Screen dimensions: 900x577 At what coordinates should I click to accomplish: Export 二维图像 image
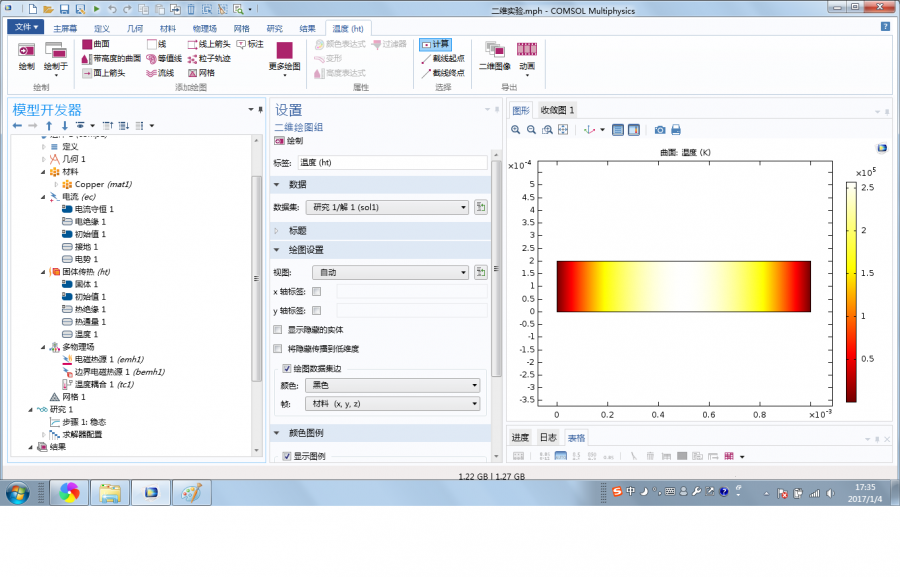point(495,56)
